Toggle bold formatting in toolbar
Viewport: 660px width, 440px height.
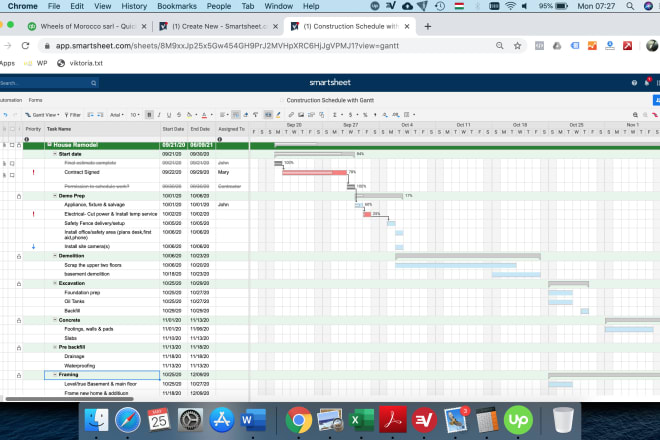coord(149,115)
